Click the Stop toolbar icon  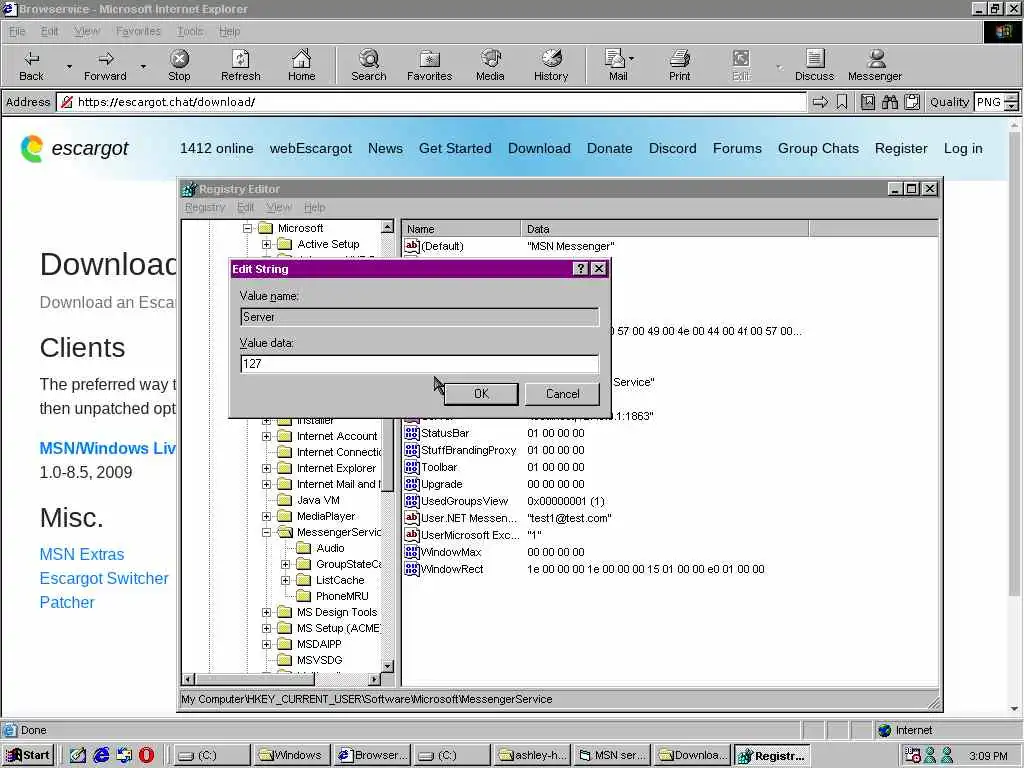[179, 65]
